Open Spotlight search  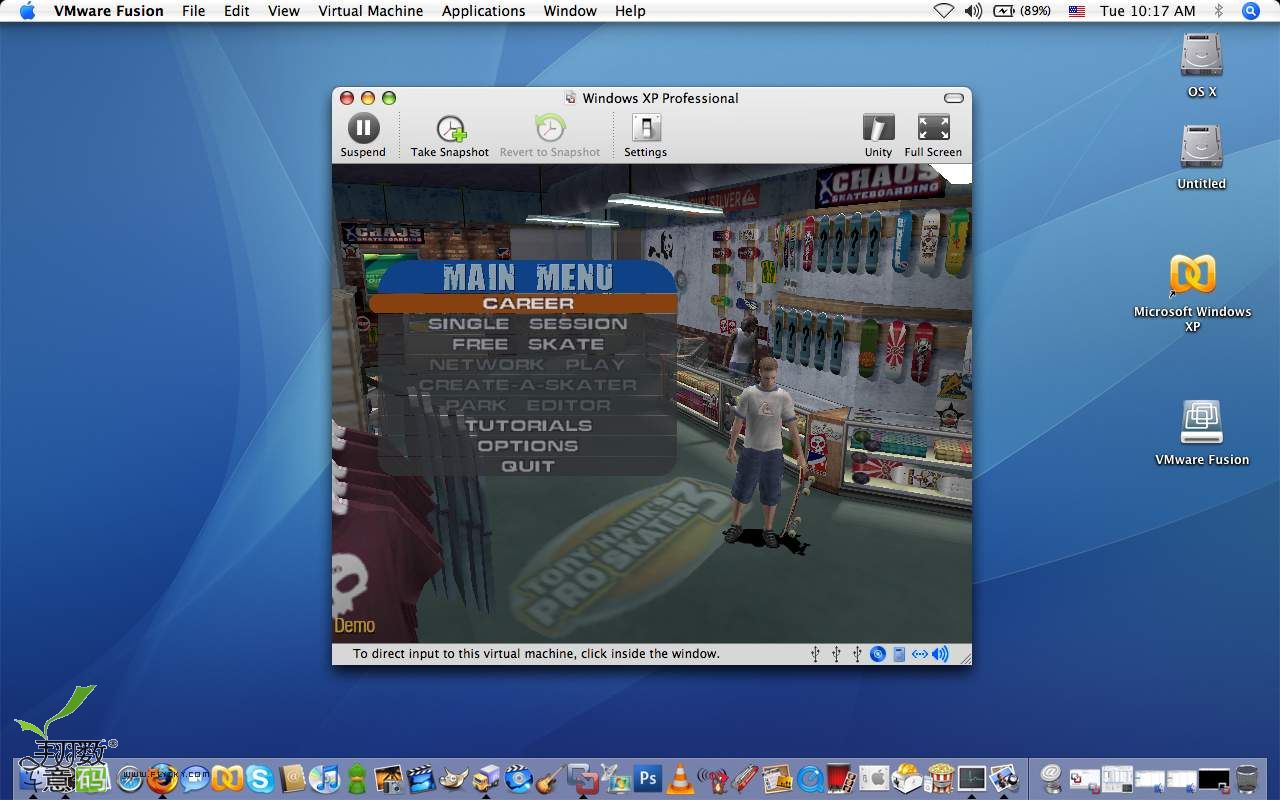pos(1251,11)
